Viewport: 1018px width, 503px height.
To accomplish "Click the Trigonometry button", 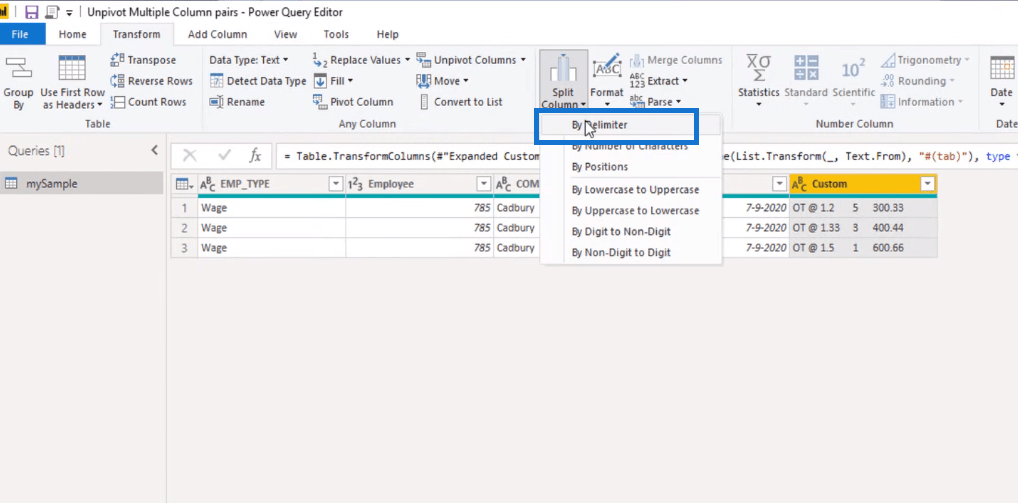I will pyautogui.click(x=925, y=60).
